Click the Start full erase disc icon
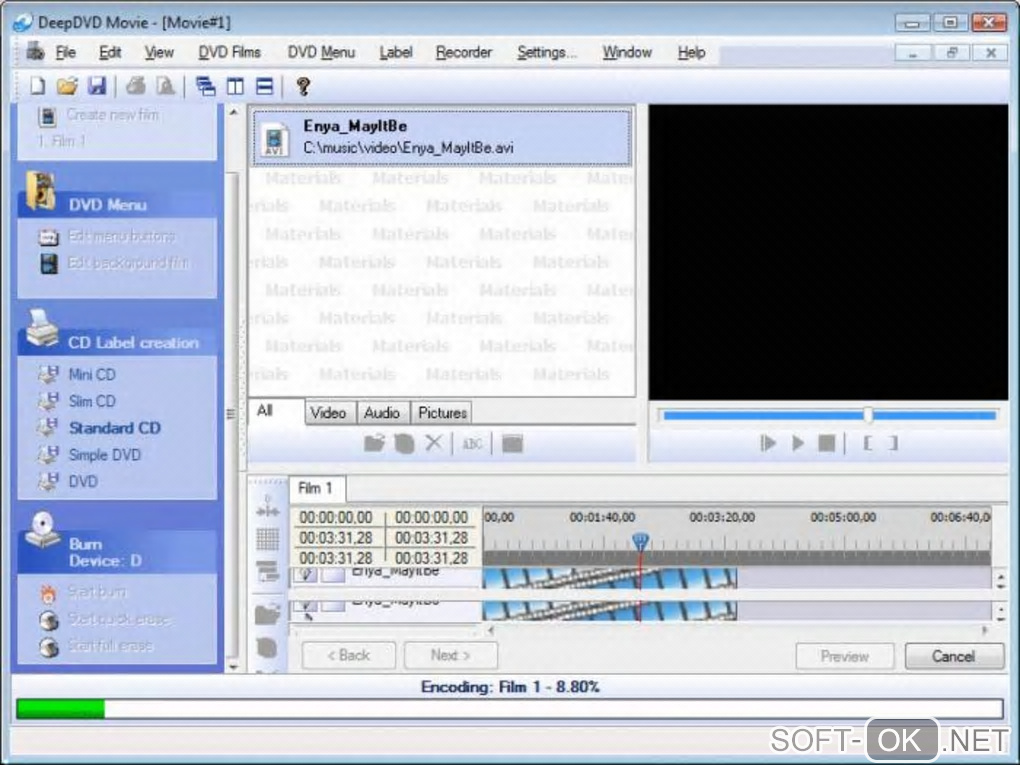The image size is (1020, 765). [49, 647]
